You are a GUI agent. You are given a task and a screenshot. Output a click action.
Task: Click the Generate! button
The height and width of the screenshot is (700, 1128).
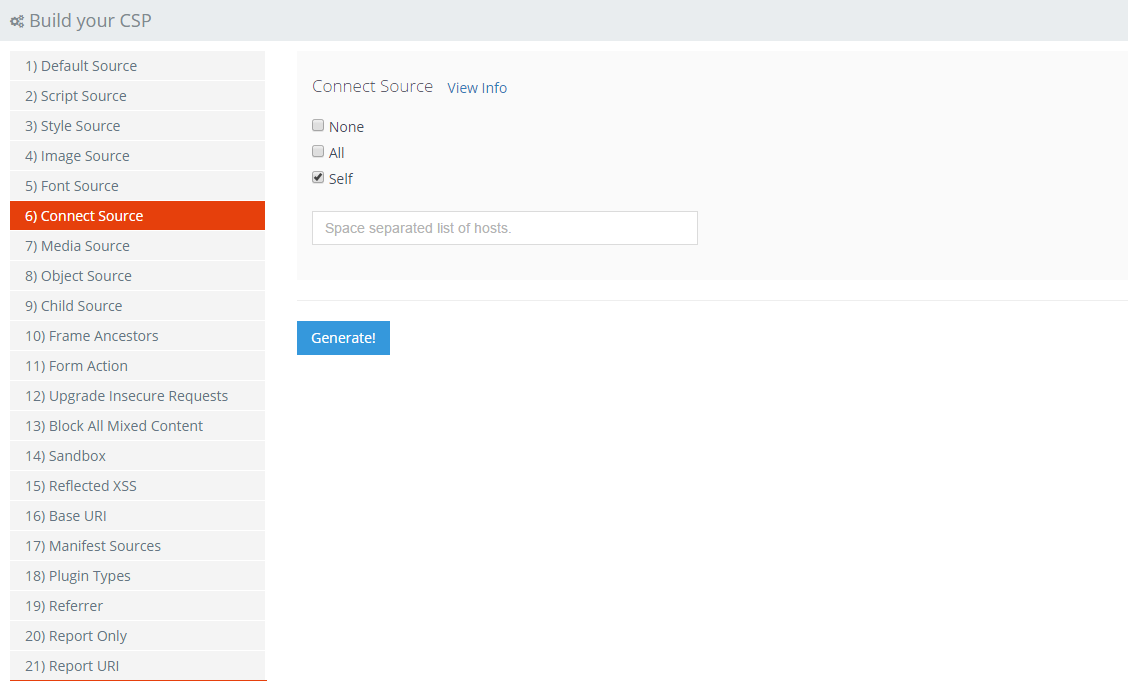[x=343, y=338]
